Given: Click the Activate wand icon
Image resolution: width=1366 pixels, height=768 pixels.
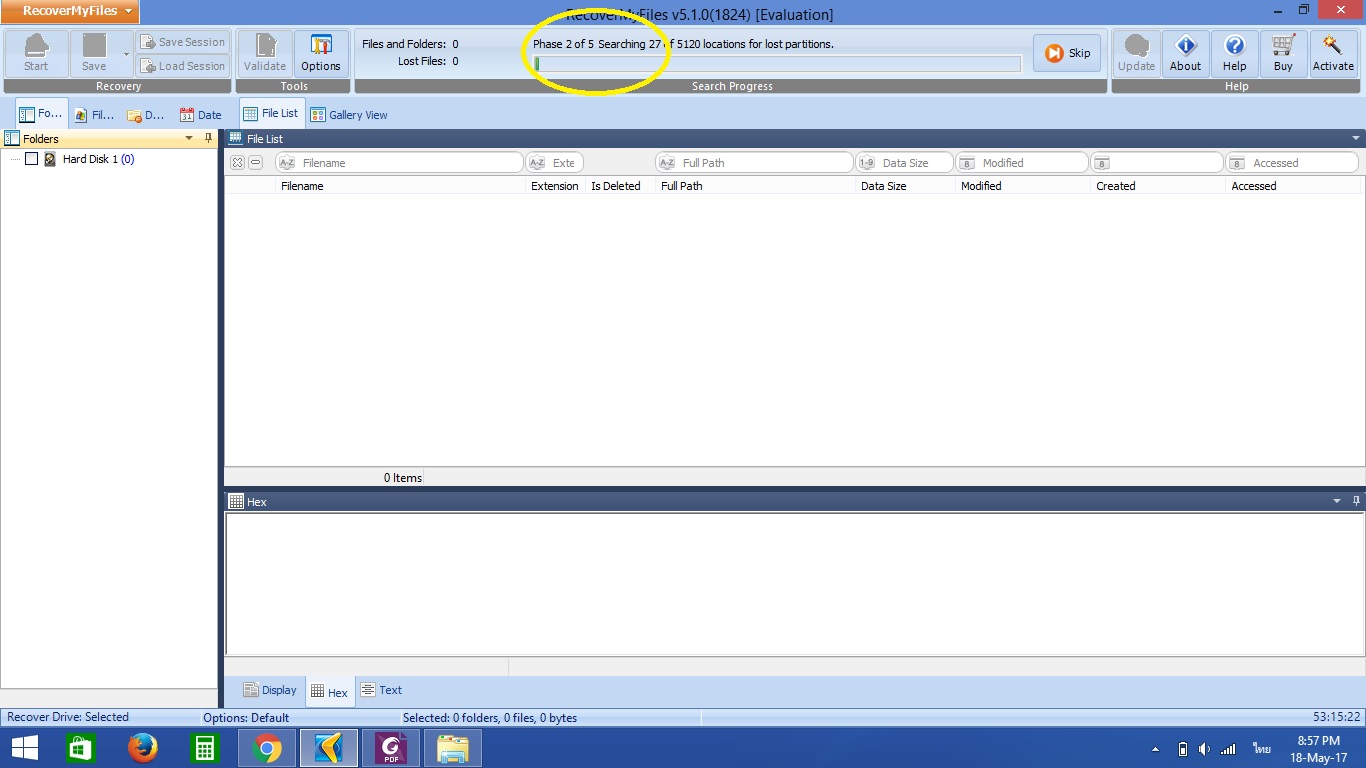Looking at the screenshot, I should tap(1333, 53).
